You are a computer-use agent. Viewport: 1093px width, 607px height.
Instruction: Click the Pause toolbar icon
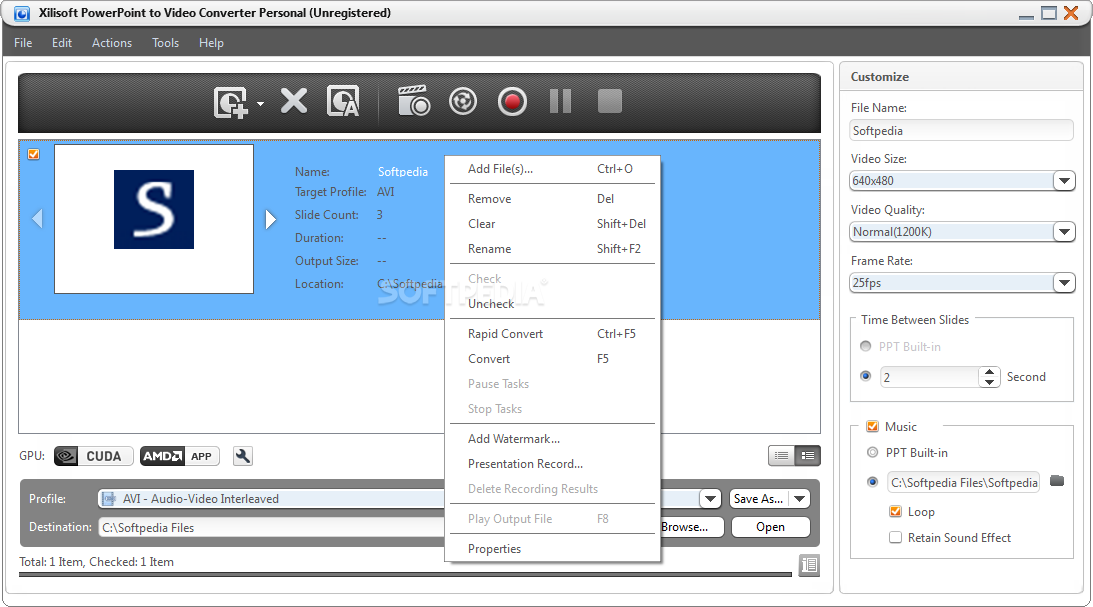click(x=560, y=101)
